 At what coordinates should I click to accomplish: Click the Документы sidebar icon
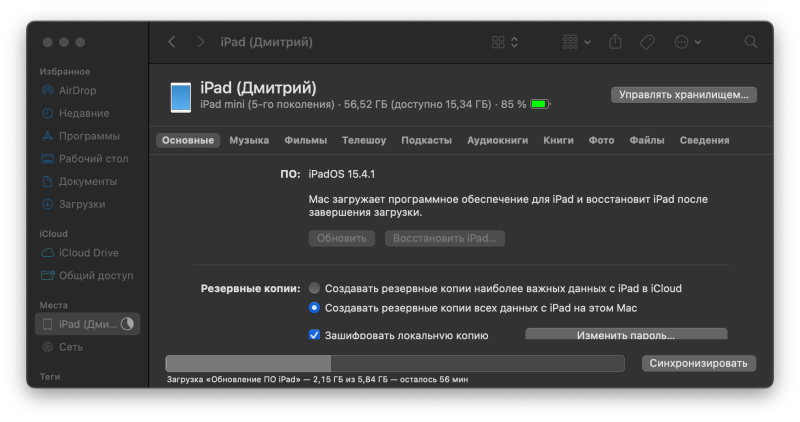coord(47,181)
